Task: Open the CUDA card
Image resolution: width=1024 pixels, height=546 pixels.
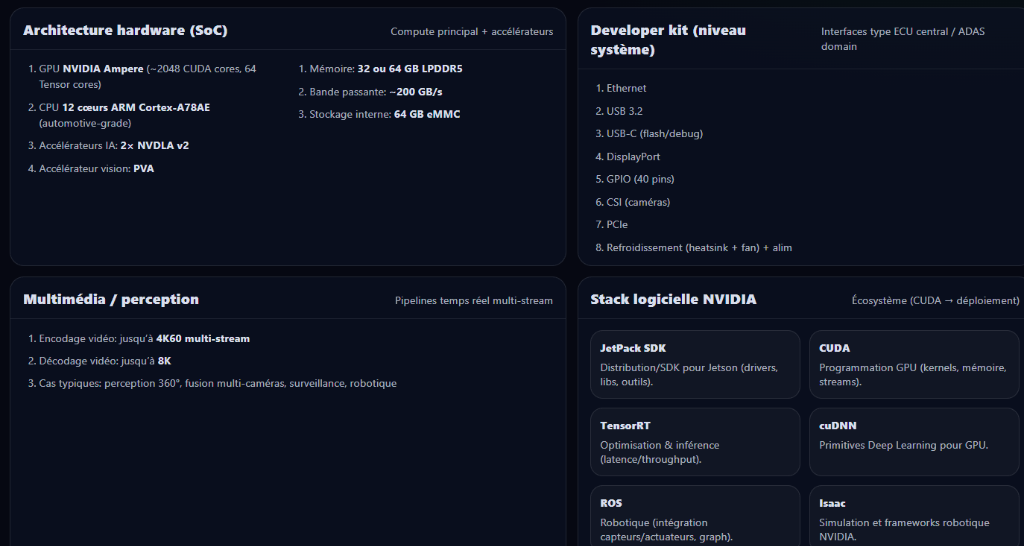Action: point(914,364)
